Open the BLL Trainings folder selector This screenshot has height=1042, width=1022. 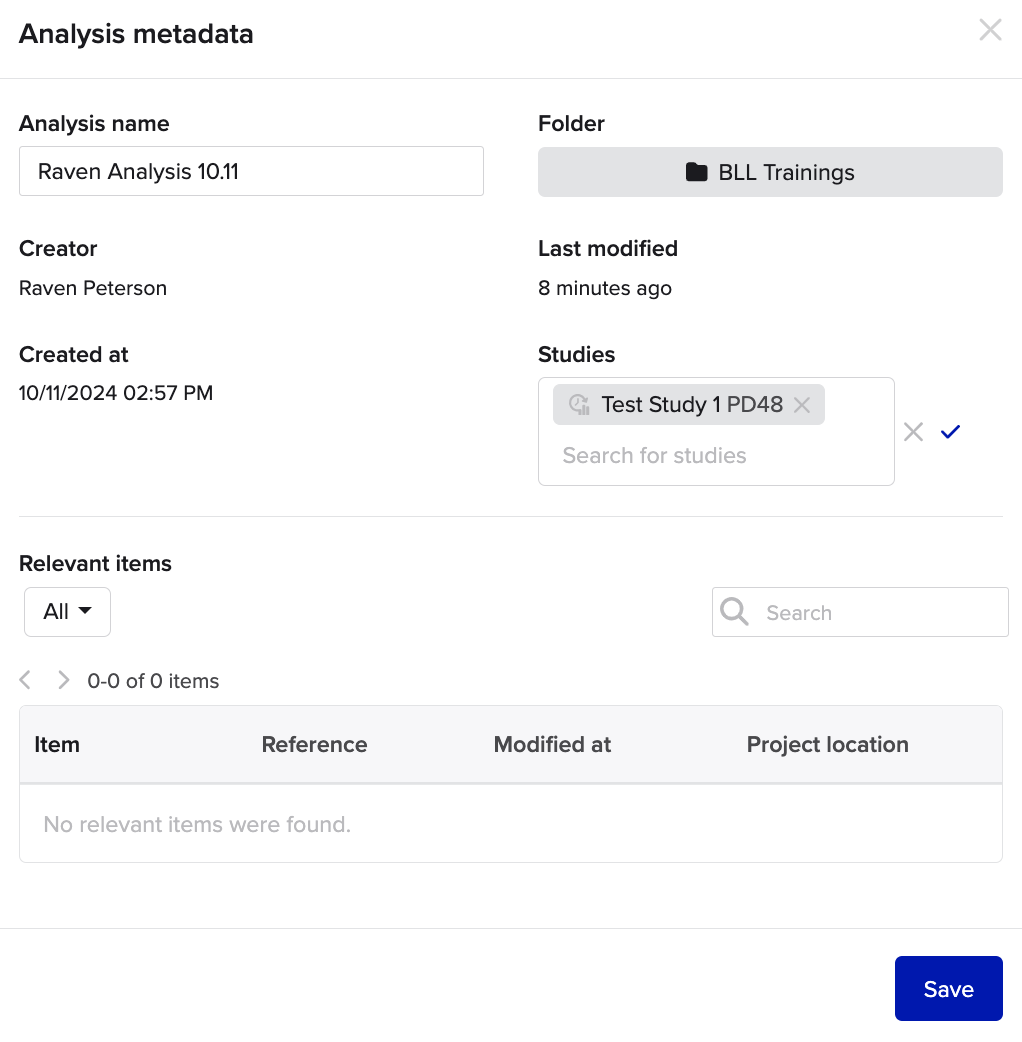point(770,172)
